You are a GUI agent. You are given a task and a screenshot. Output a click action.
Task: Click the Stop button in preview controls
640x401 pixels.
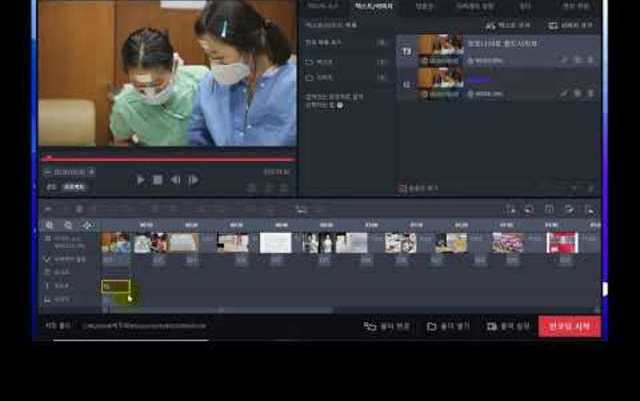click(x=158, y=180)
